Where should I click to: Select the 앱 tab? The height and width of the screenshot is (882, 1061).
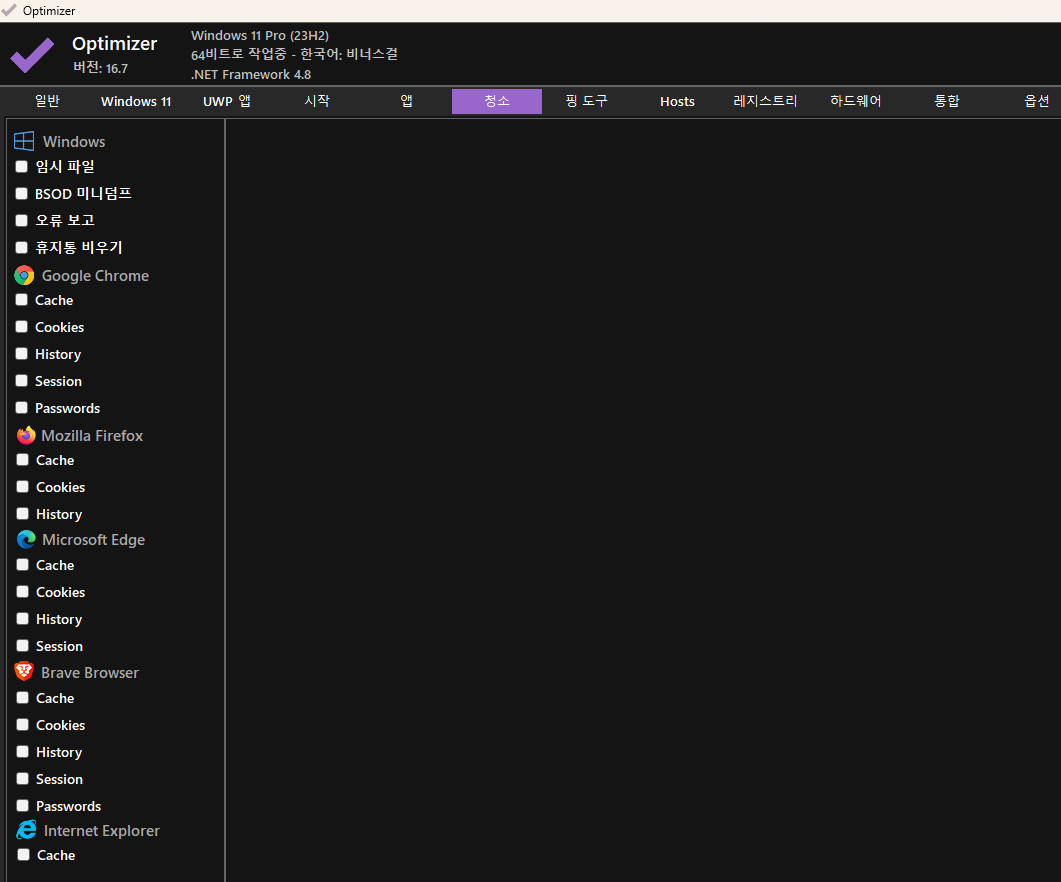click(407, 102)
